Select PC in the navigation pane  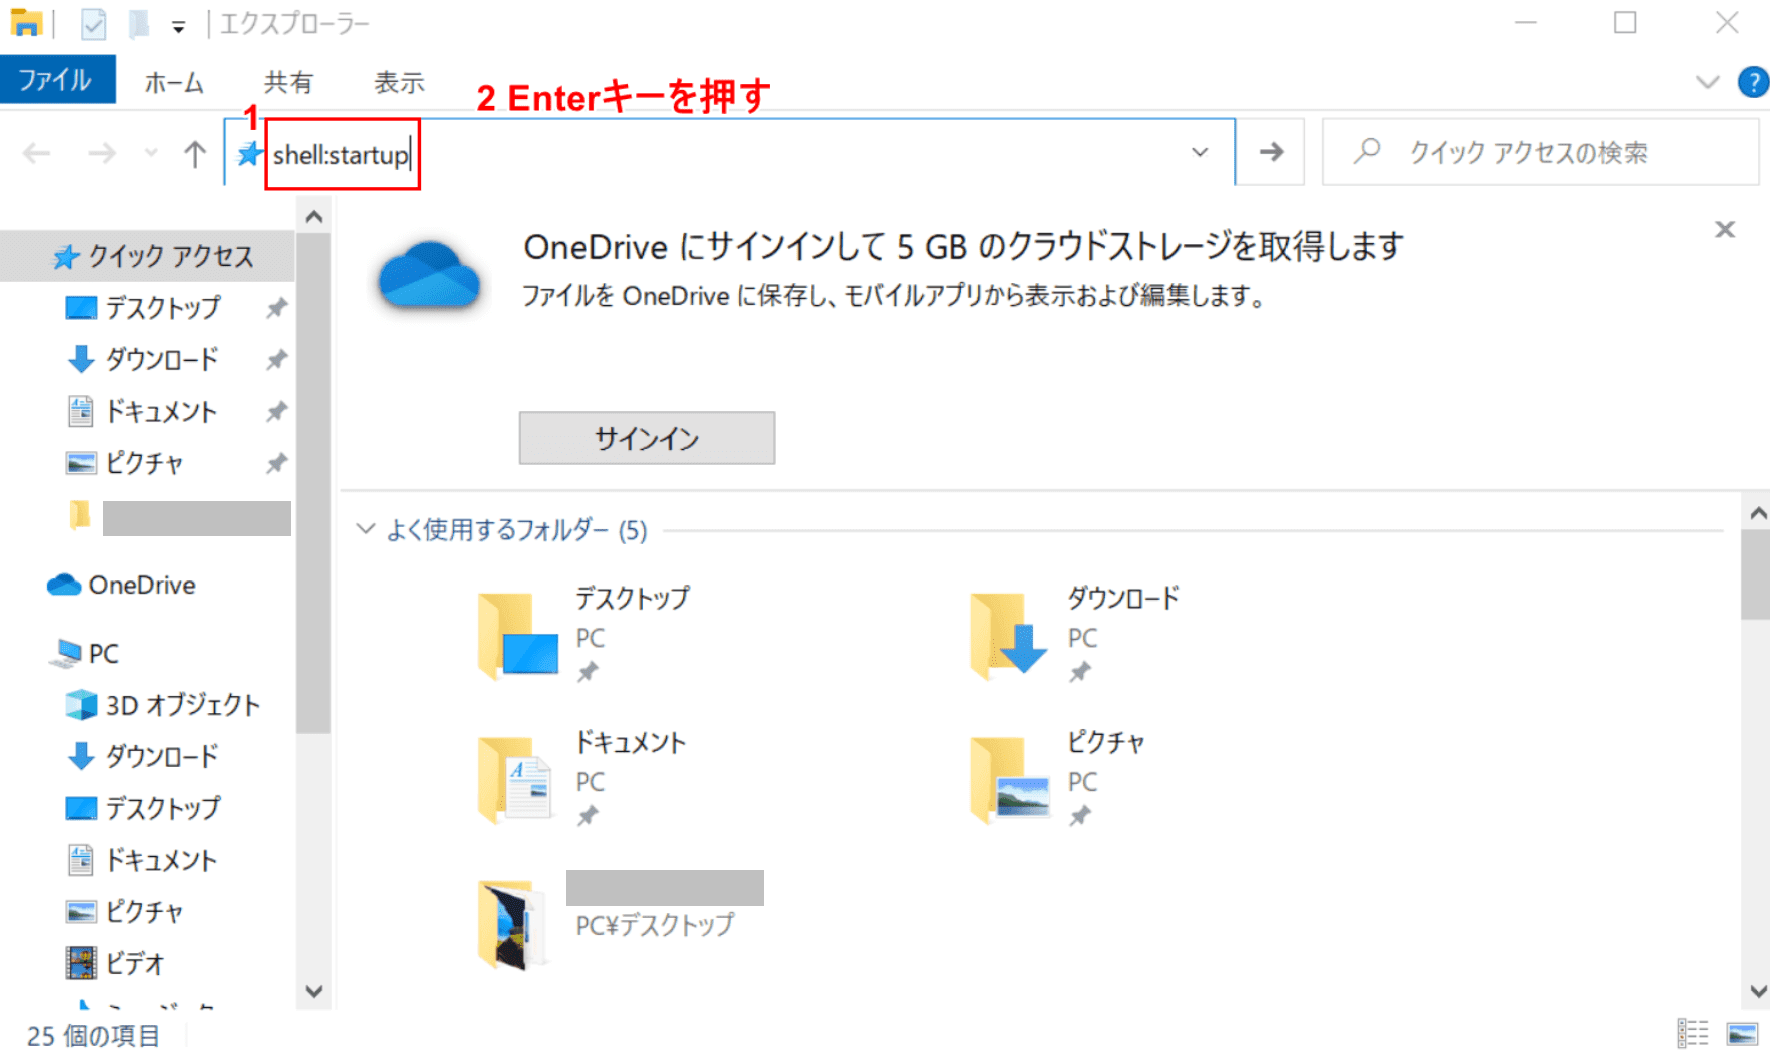click(x=84, y=654)
